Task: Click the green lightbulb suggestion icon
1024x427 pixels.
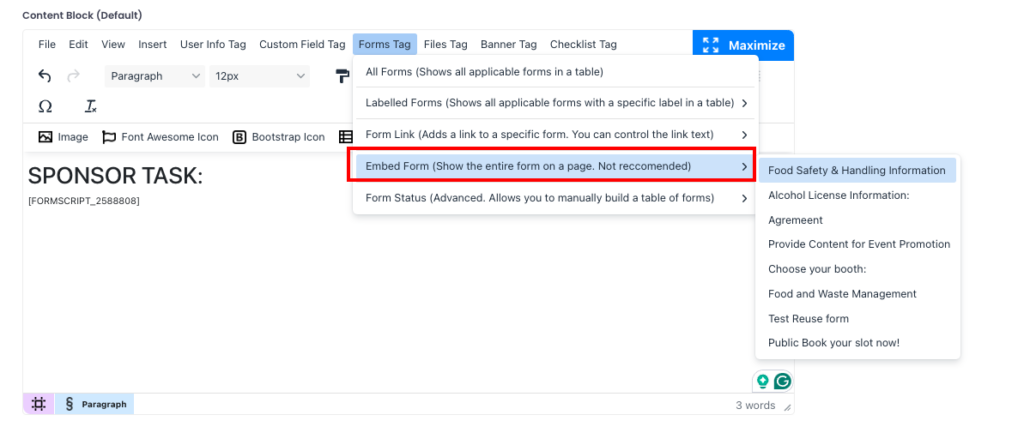Action: point(763,381)
